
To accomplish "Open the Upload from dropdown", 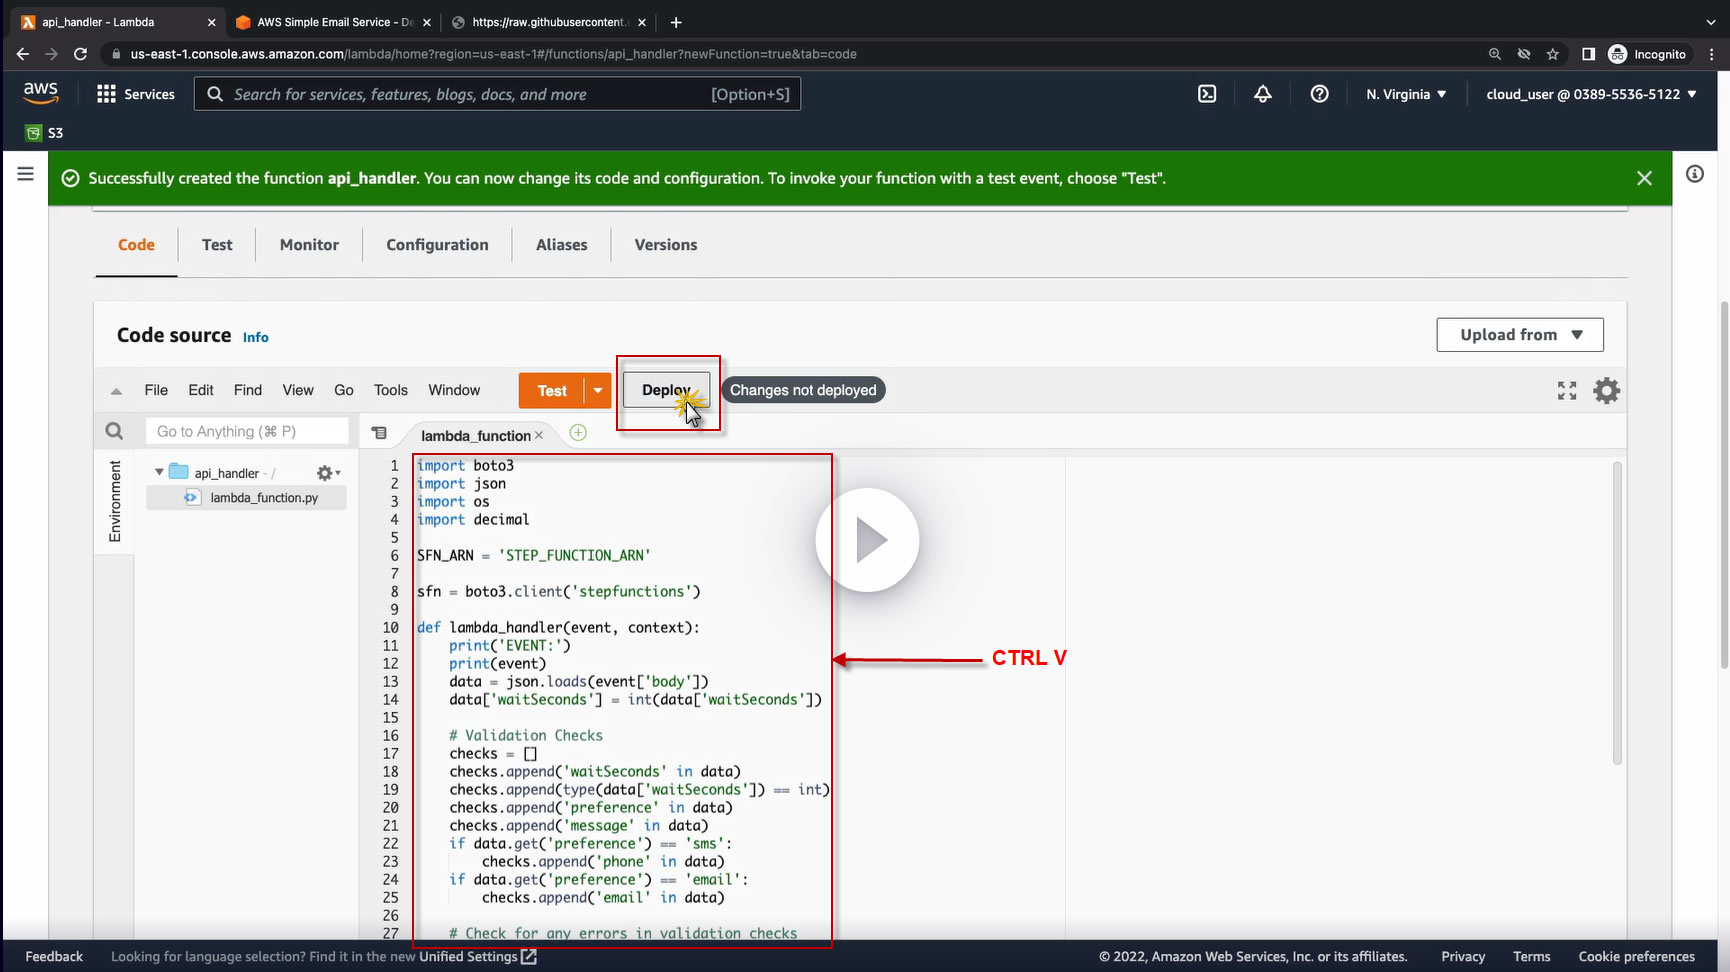I will (x=1519, y=335).
